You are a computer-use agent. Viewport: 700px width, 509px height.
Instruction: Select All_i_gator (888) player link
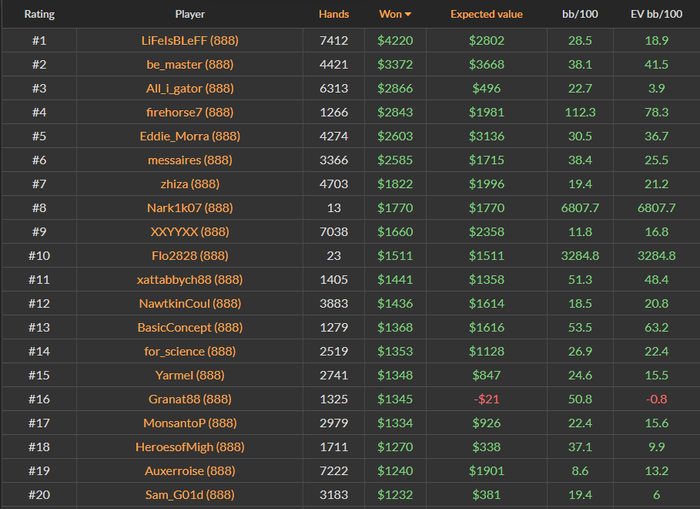point(189,88)
